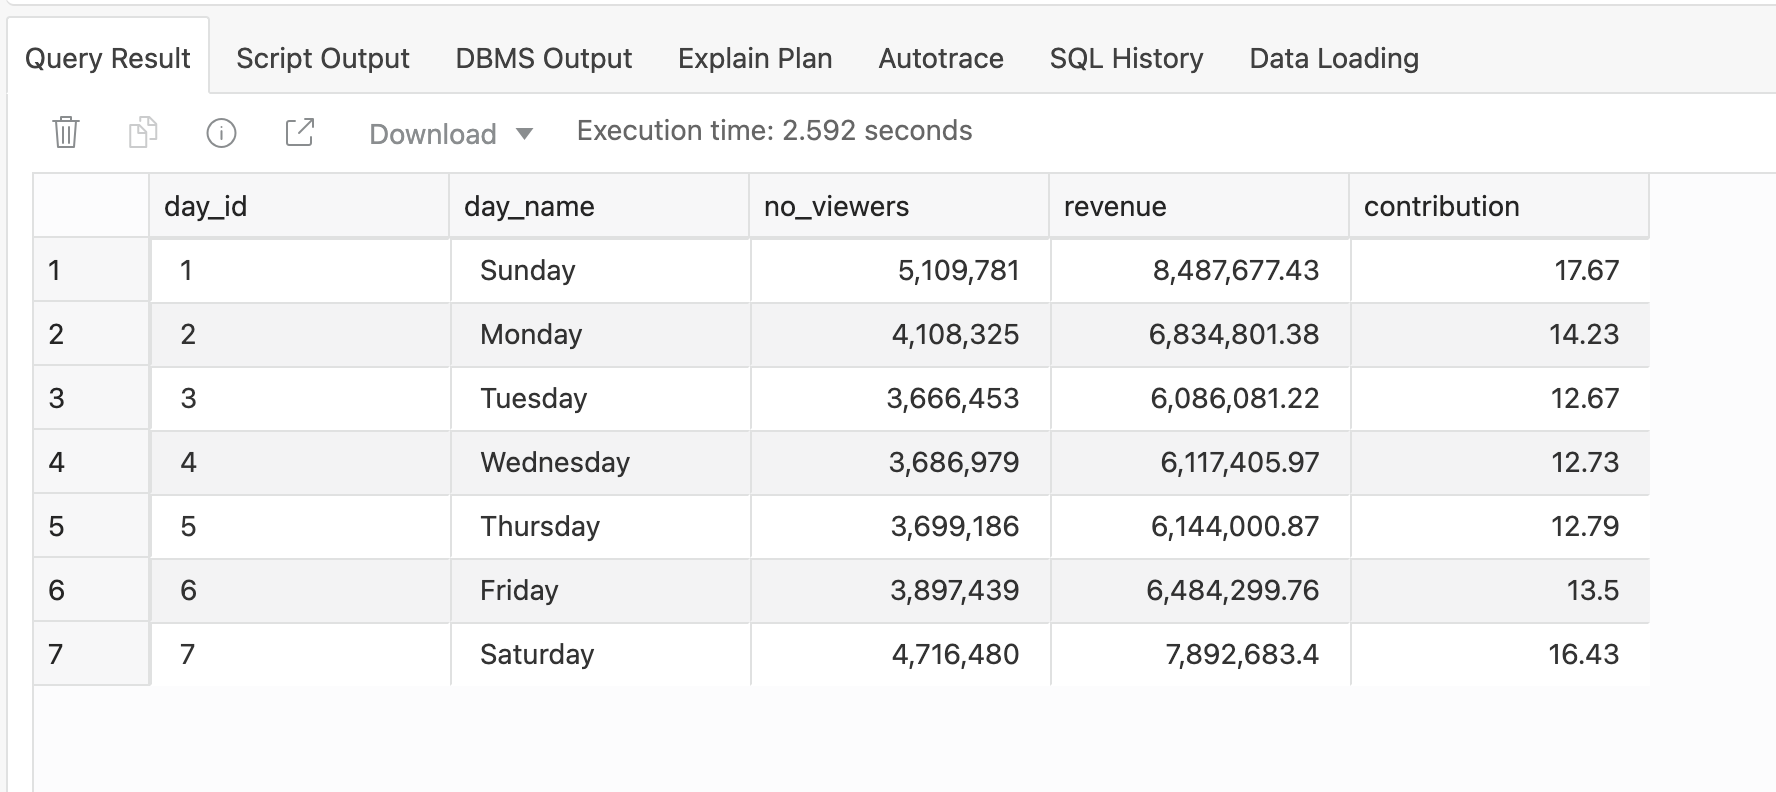The width and height of the screenshot is (1776, 792).
Task: Click the 5,109,781 viewers cell
Action: point(900,270)
